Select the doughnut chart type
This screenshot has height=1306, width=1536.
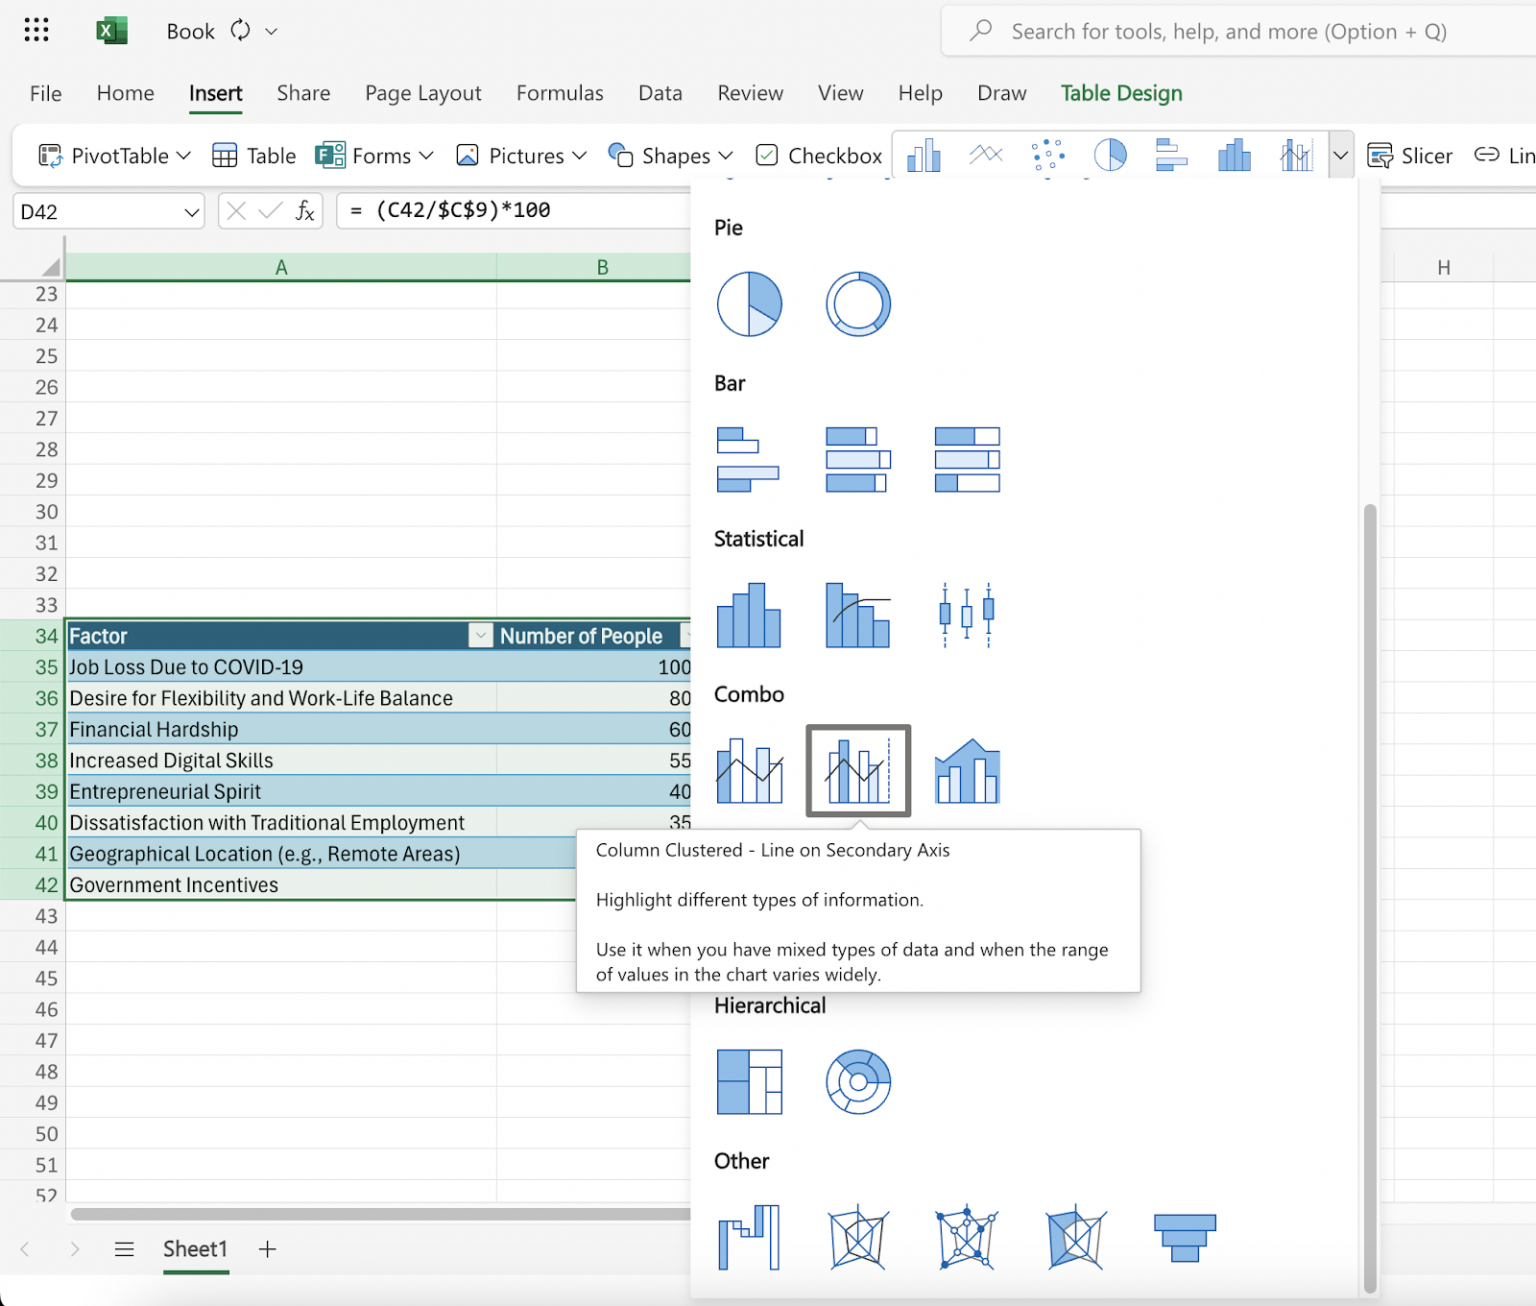(858, 303)
